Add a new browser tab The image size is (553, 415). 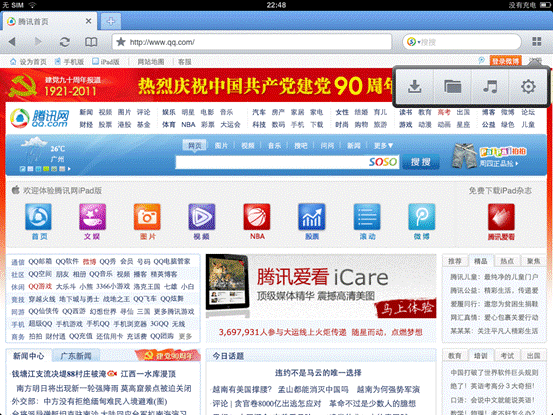(x=111, y=22)
